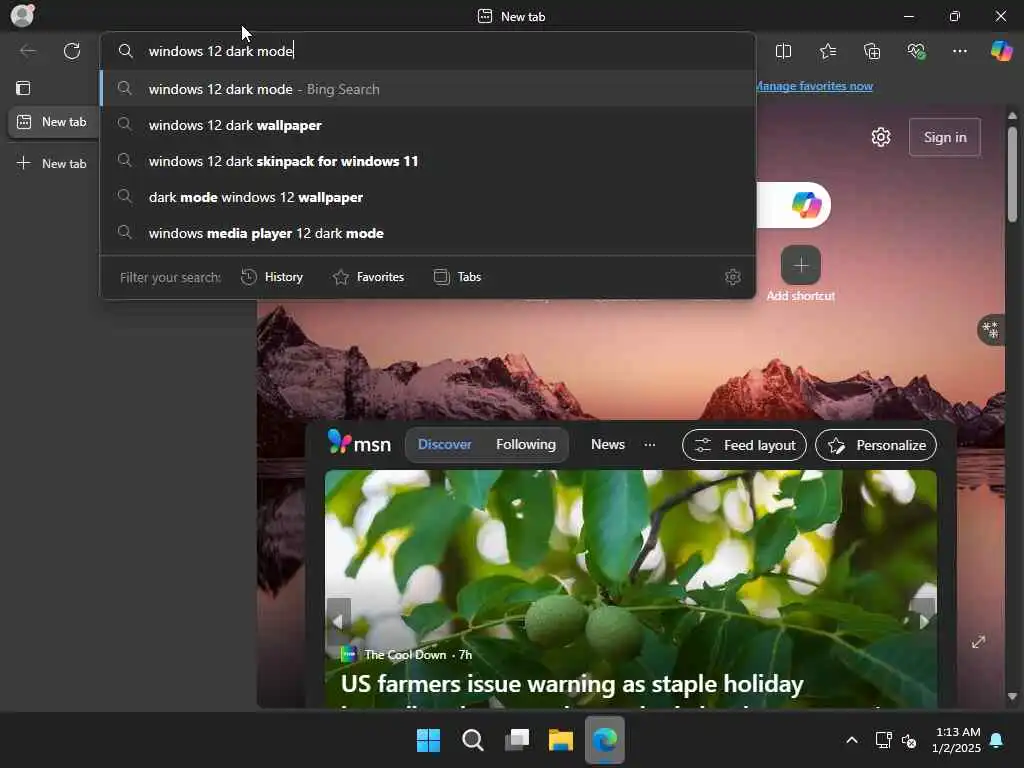Image resolution: width=1024 pixels, height=768 pixels.
Task: Select the open New tab in sidebar
Action: coord(54,122)
